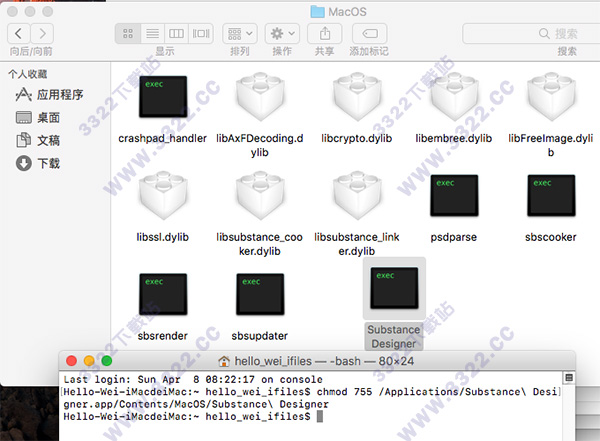Select the psdparse exec file icon
Image resolution: width=600 pixels, height=441 pixels.
point(454,195)
